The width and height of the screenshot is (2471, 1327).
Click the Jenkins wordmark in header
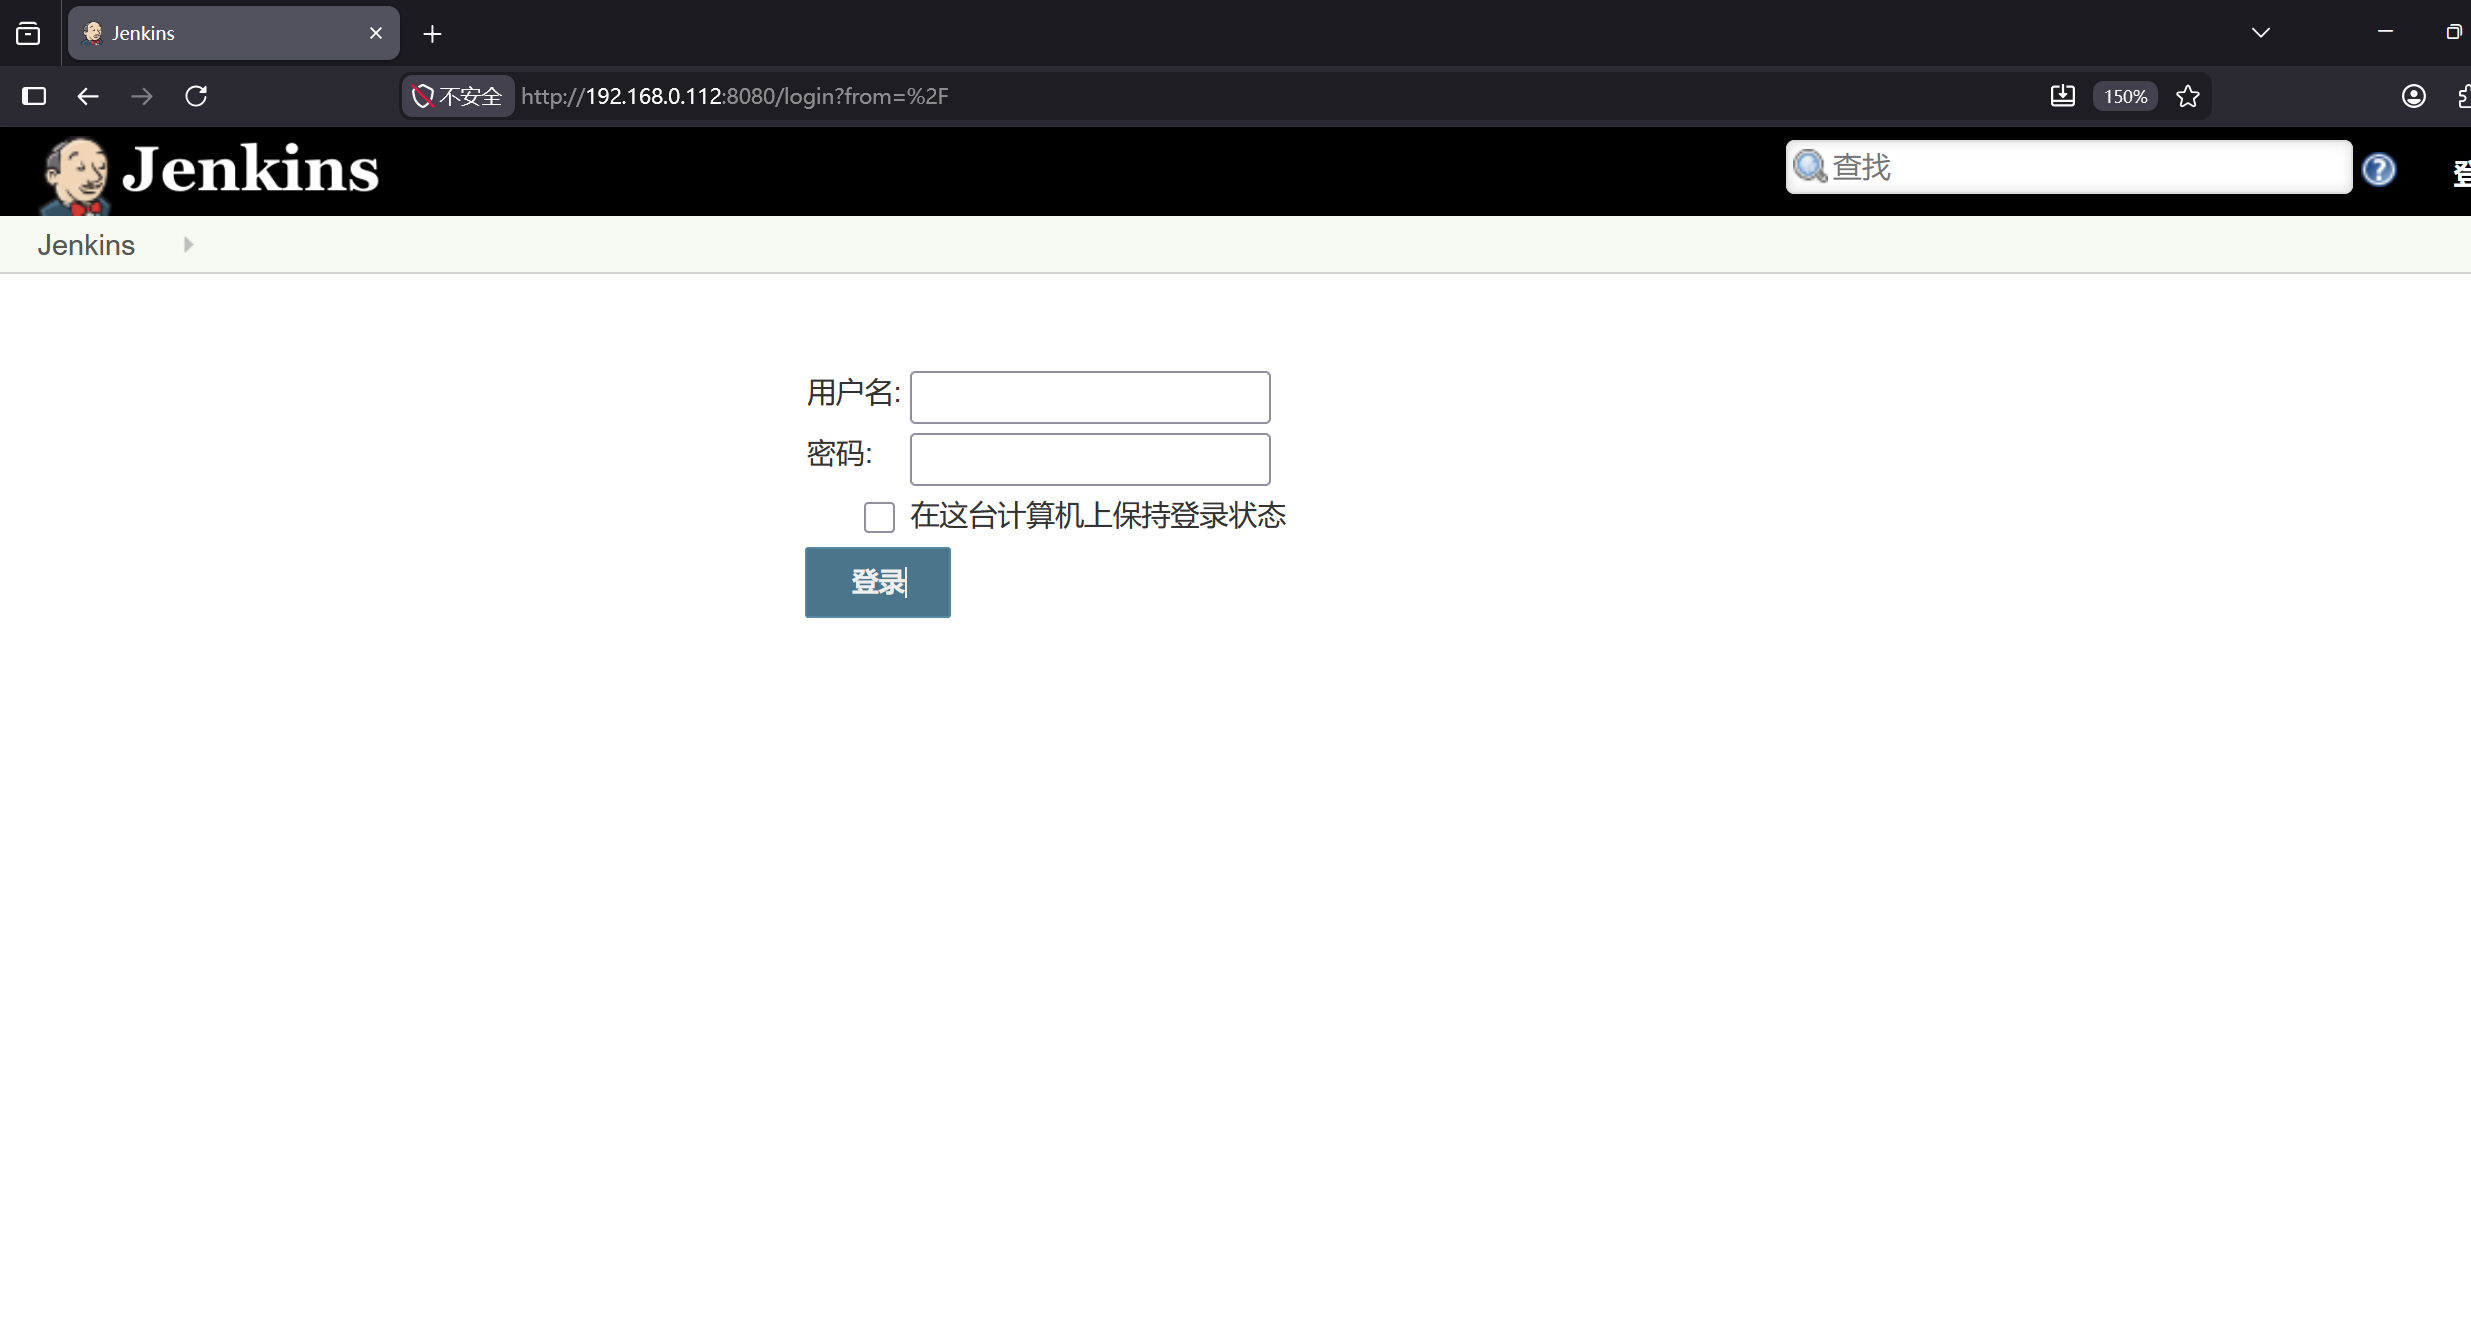[x=250, y=169]
